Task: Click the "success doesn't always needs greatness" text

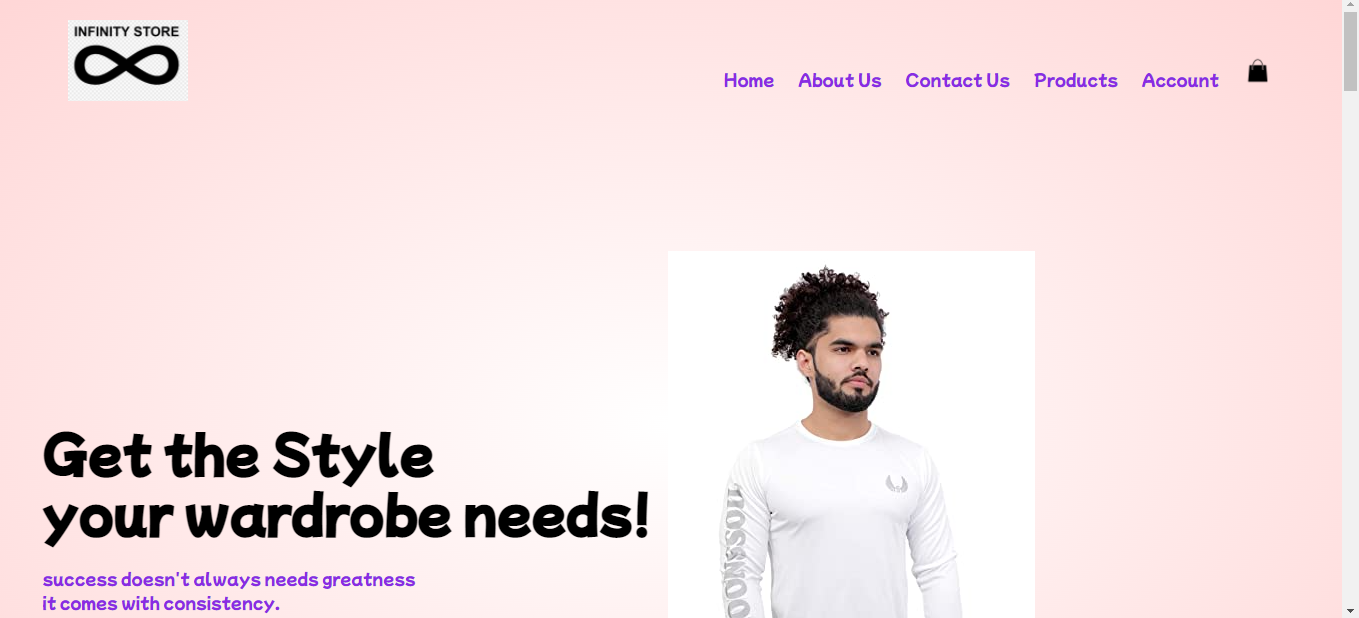Action: point(229,580)
